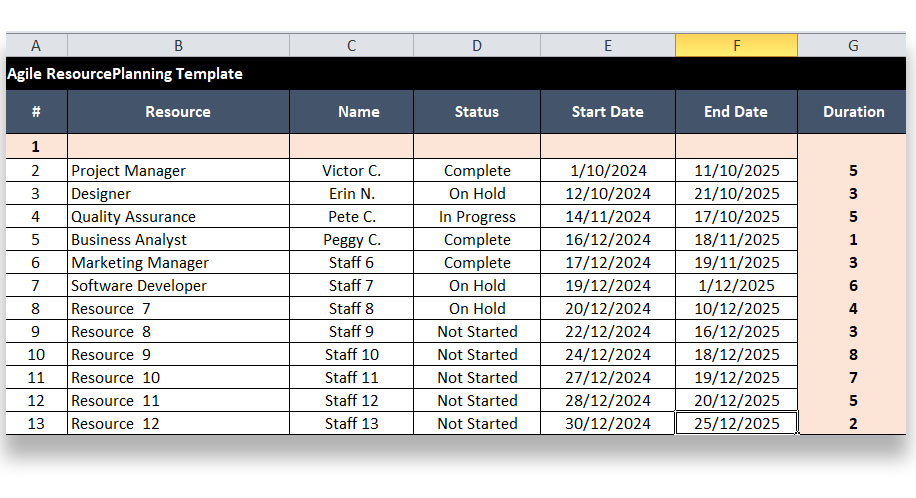Select the Project Manager cell
The image size is (916, 498).
click(128, 171)
